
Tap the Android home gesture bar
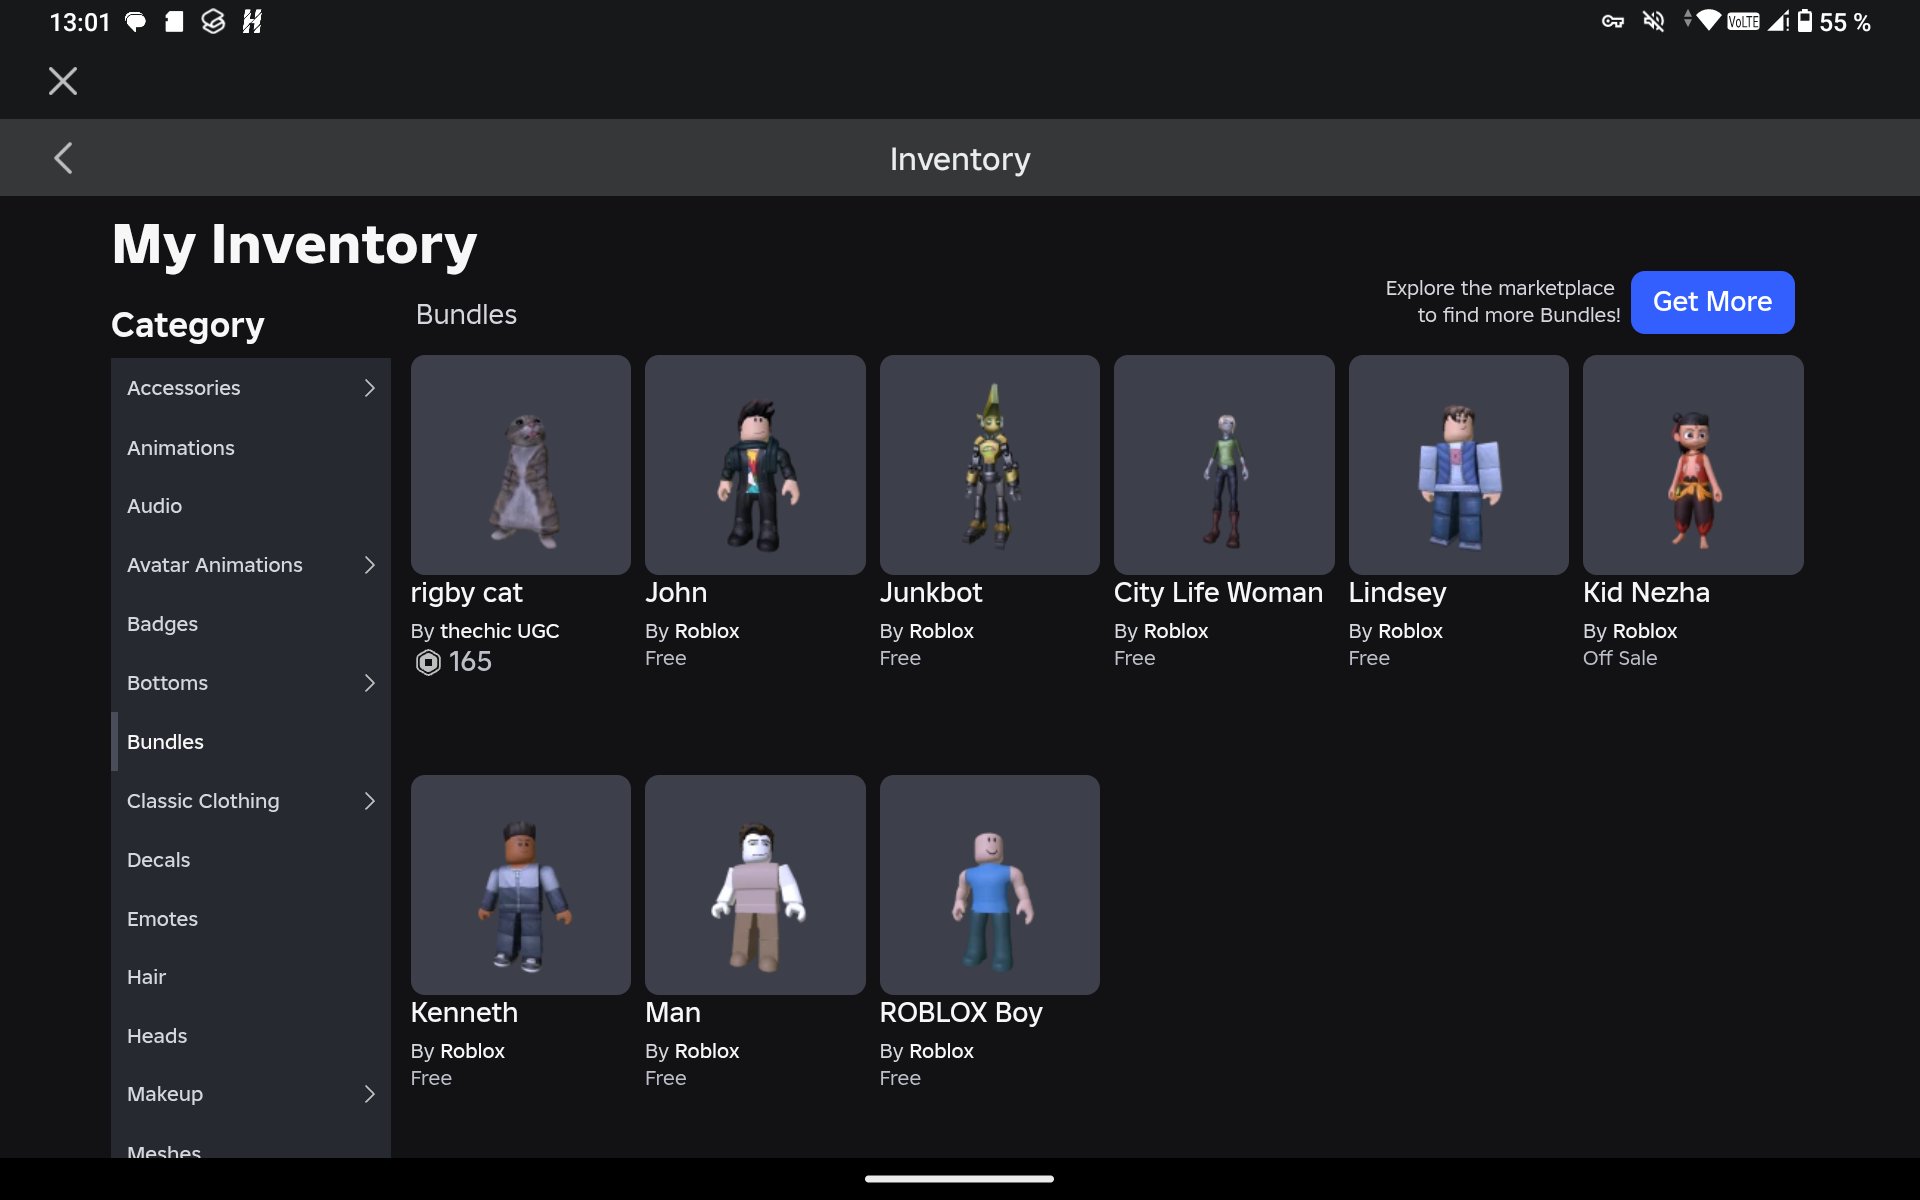959,1179
